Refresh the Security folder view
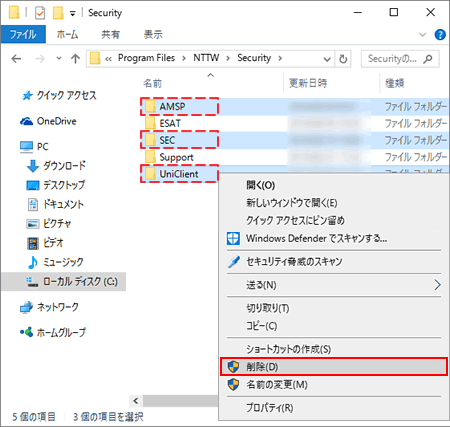The image size is (450, 427). point(343,59)
